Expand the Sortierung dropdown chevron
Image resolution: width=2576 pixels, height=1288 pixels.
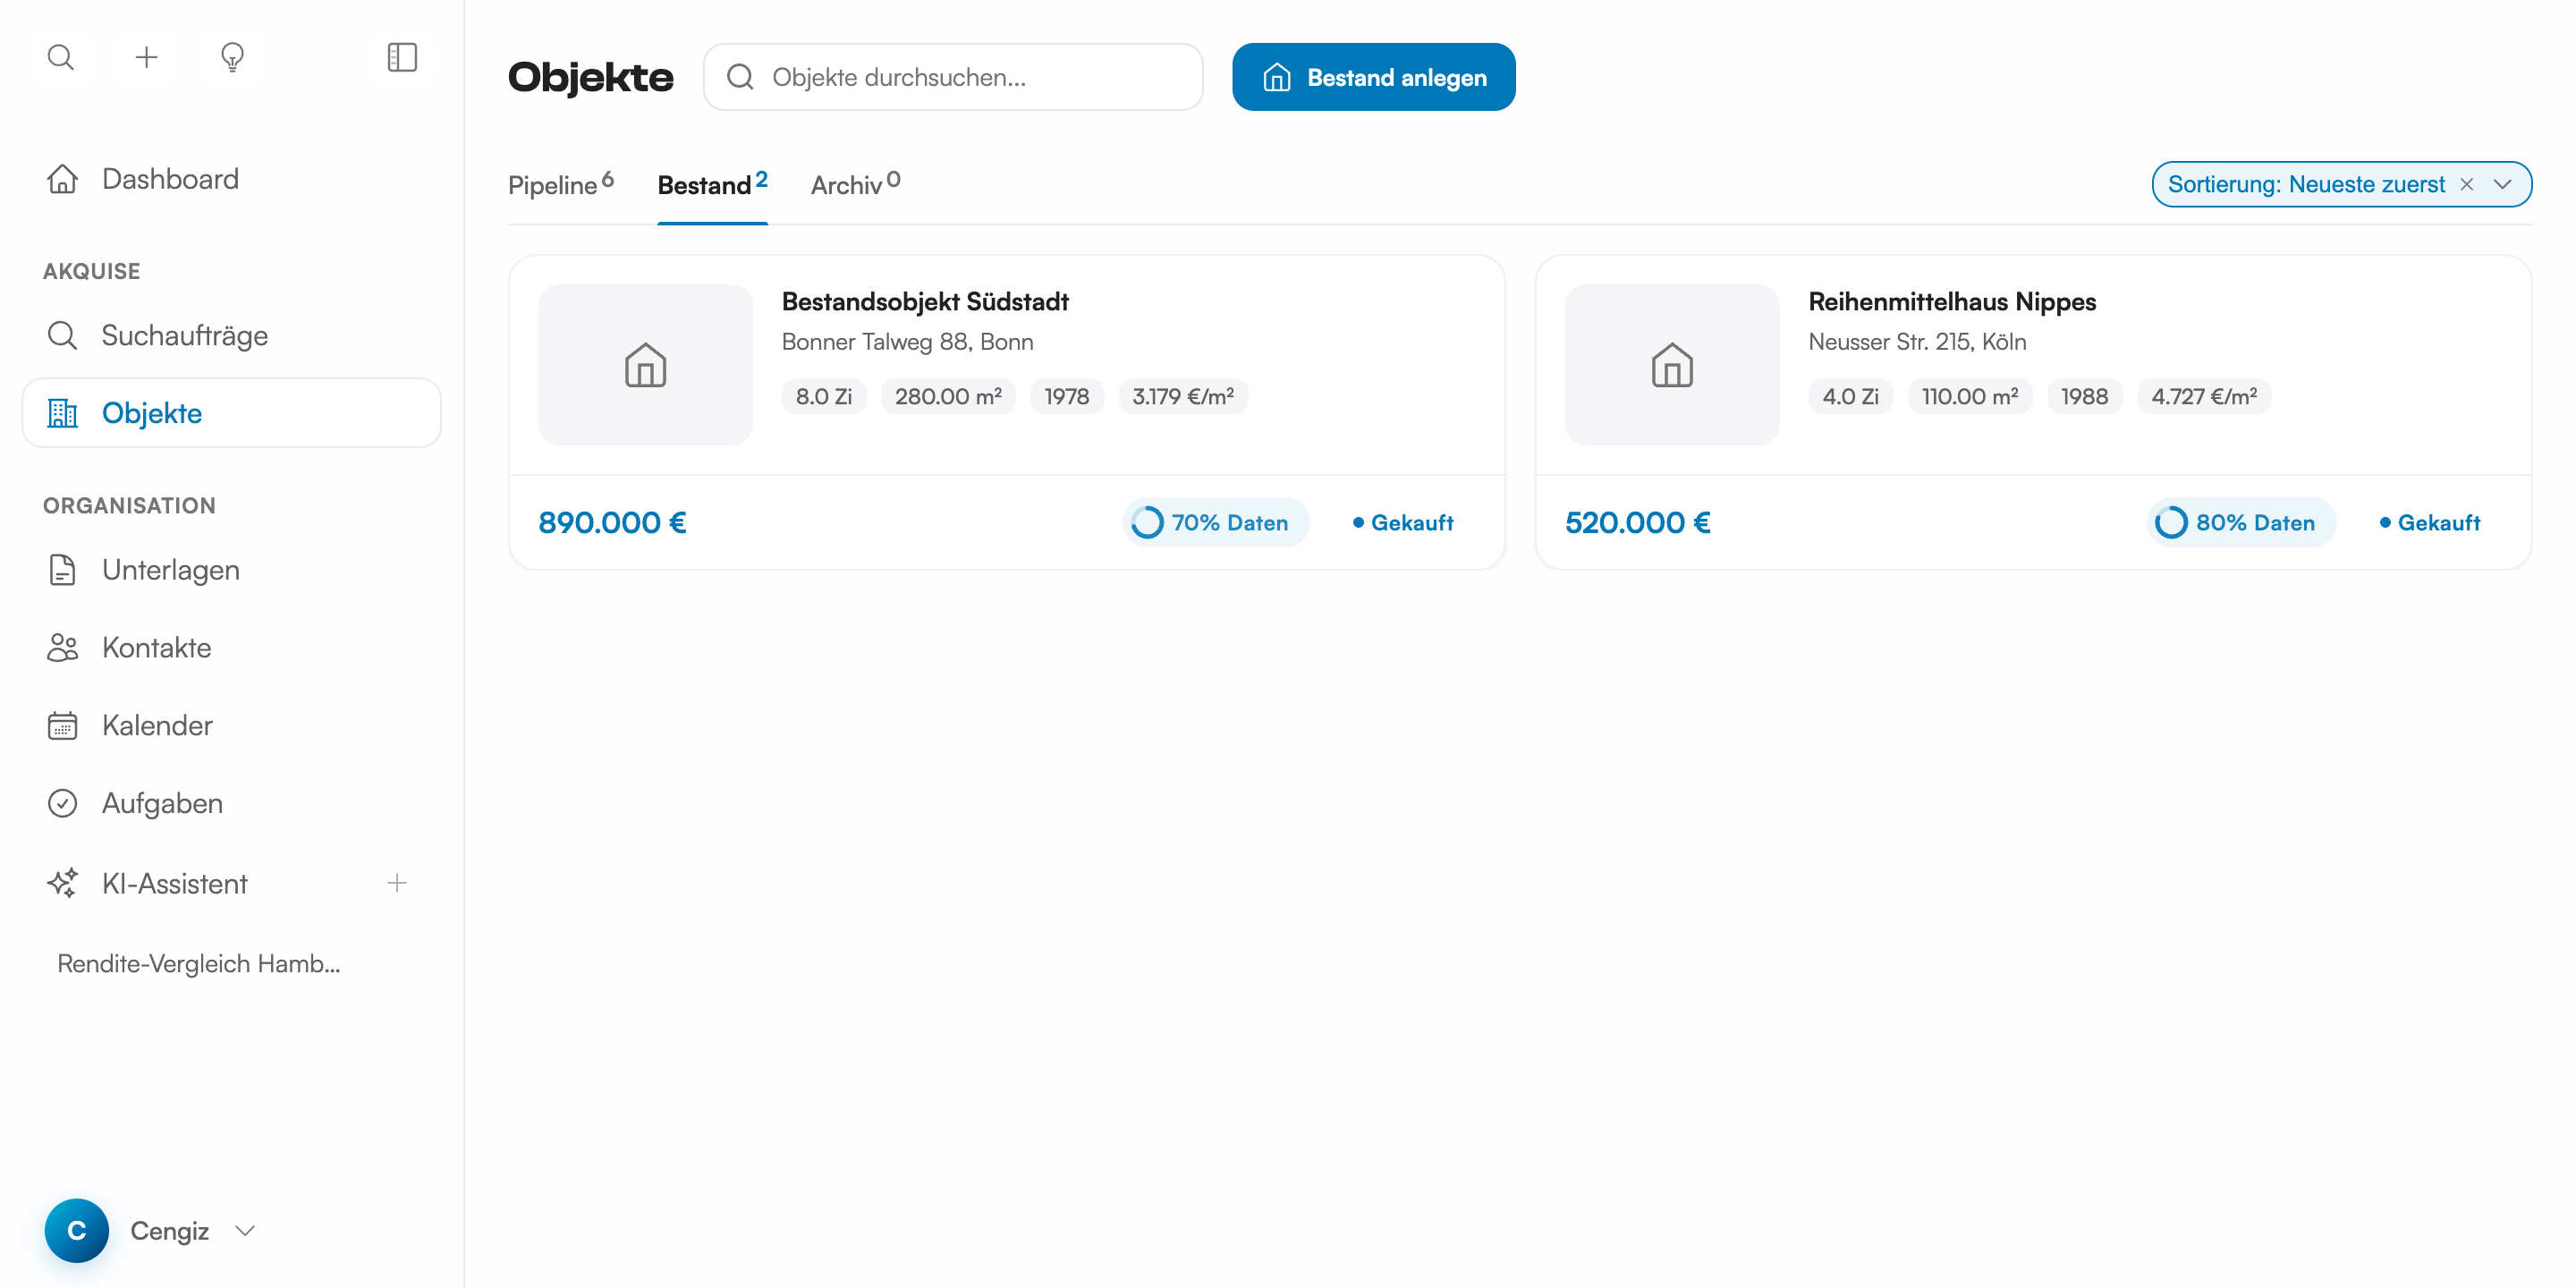pyautogui.click(x=2502, y=184)
